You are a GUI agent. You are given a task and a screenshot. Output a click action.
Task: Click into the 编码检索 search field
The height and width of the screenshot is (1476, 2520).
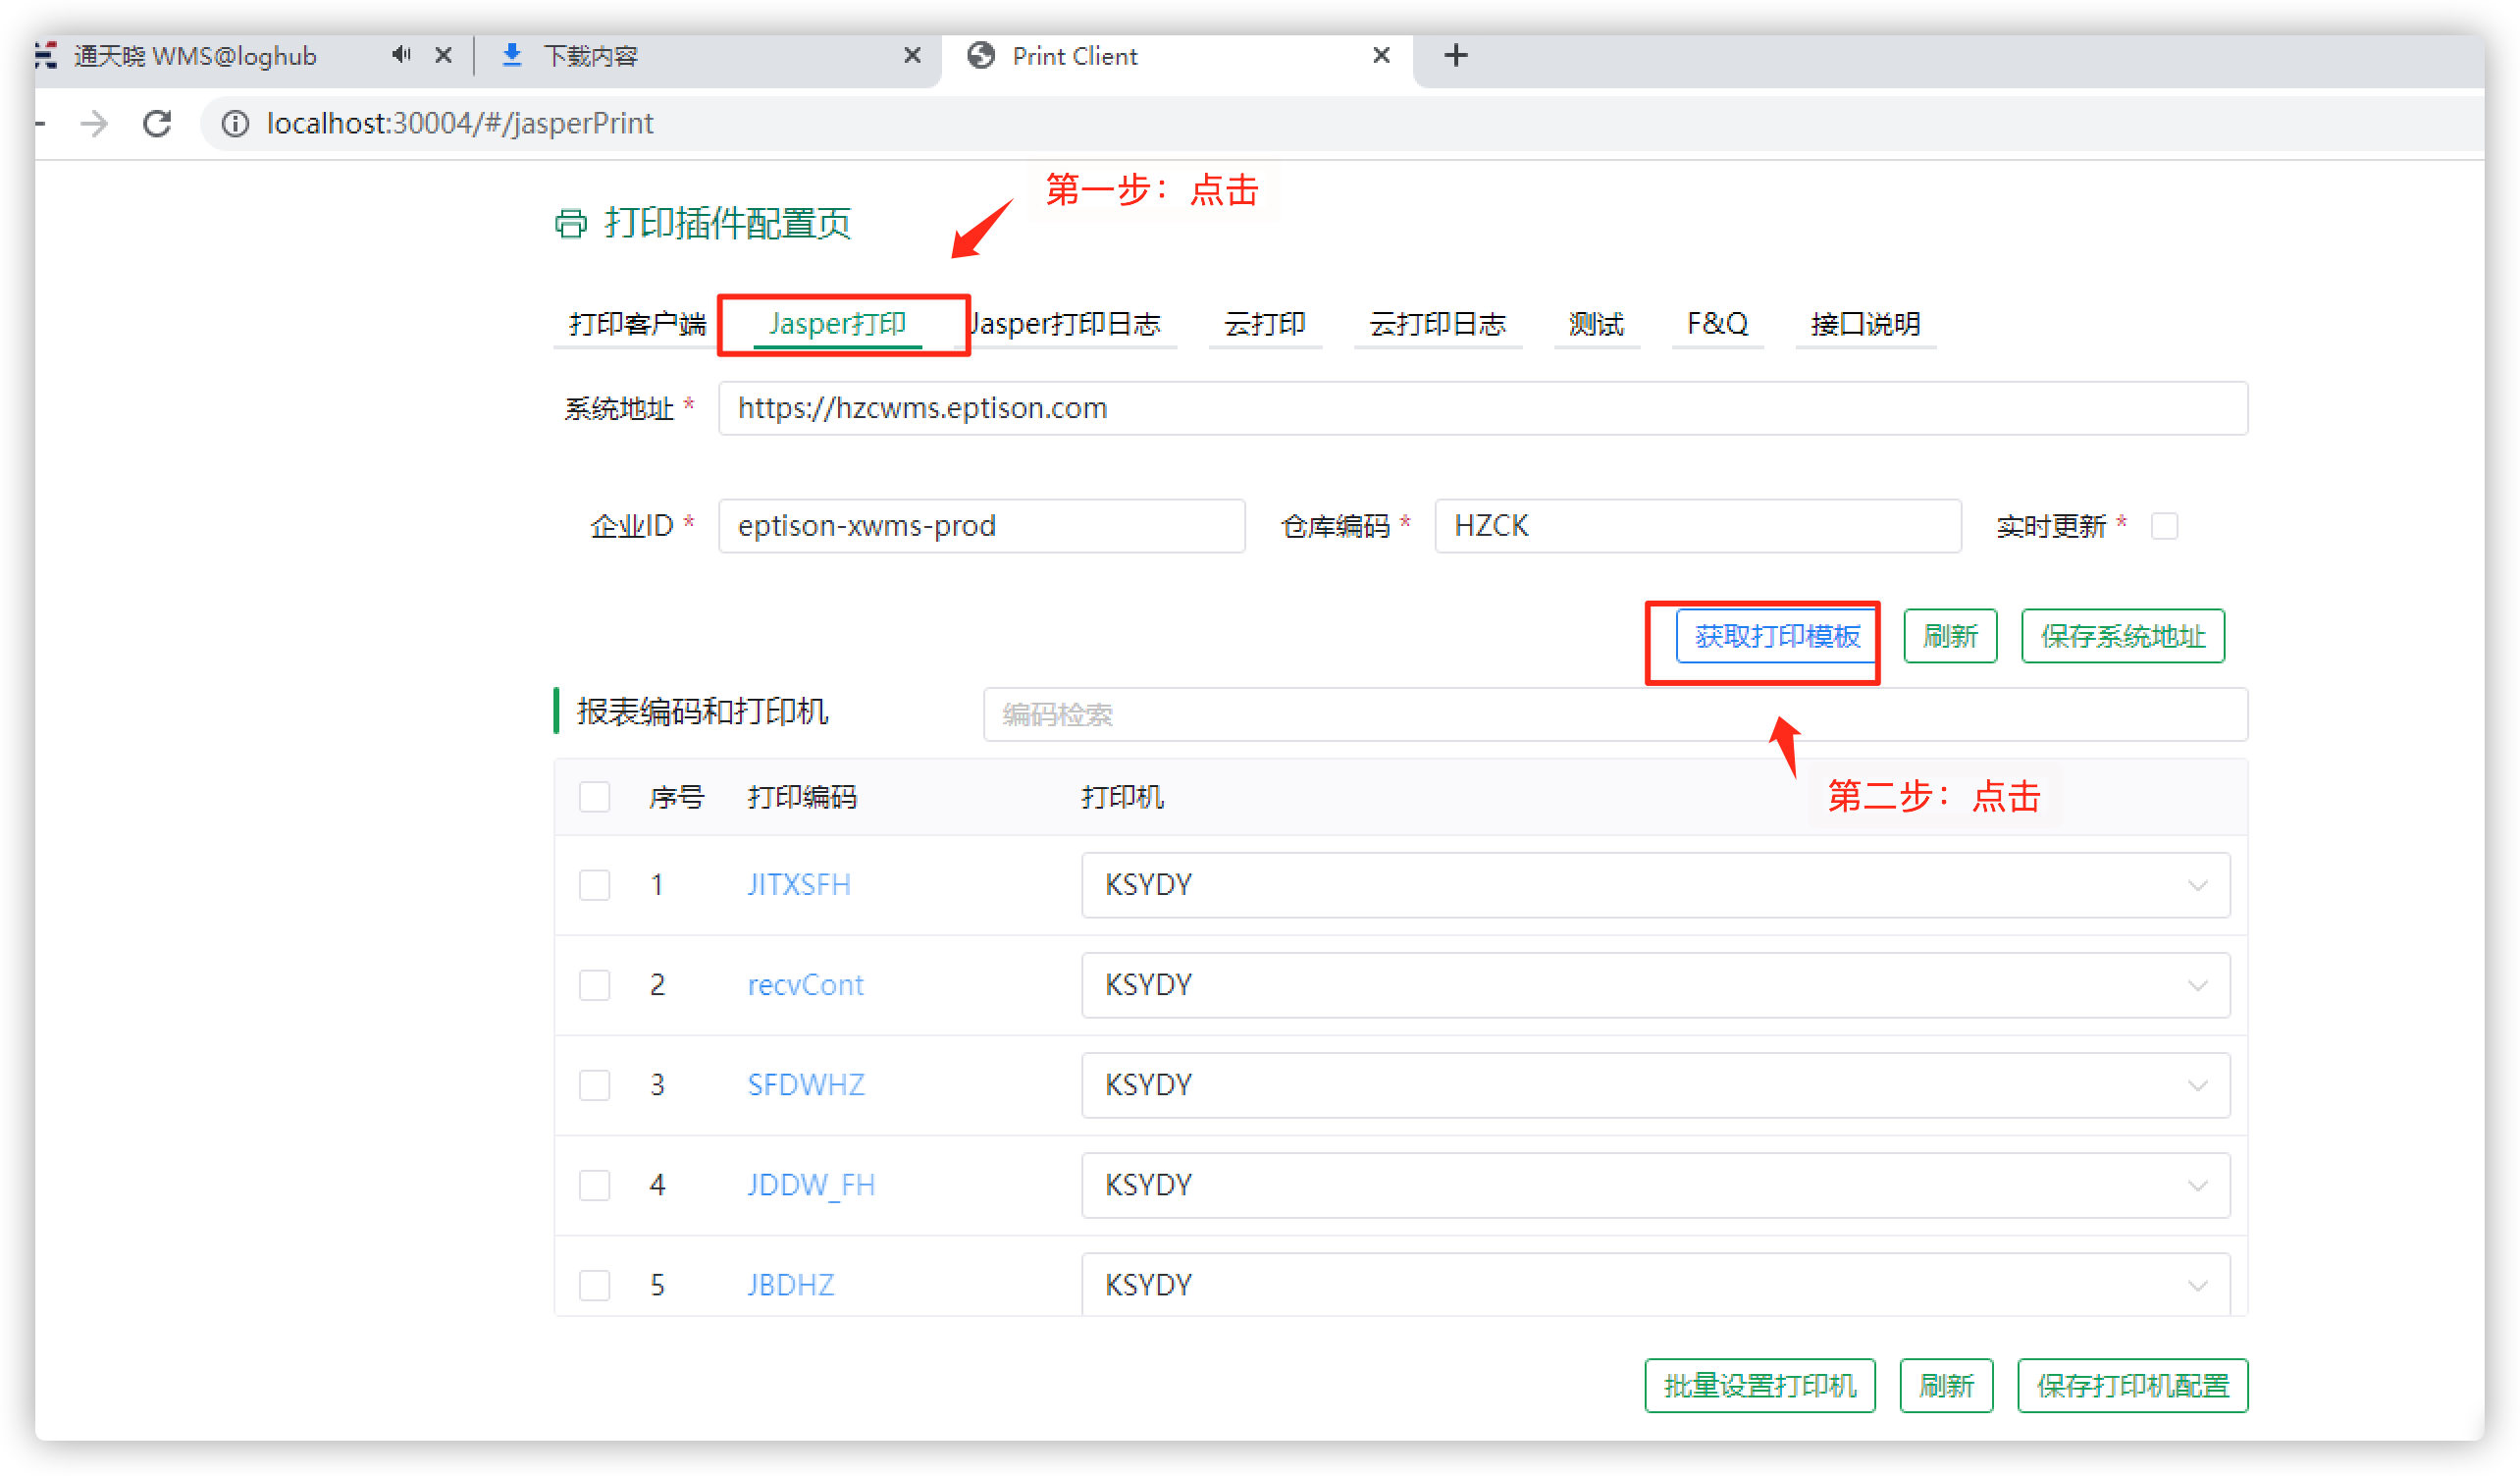coord(1614,714)
